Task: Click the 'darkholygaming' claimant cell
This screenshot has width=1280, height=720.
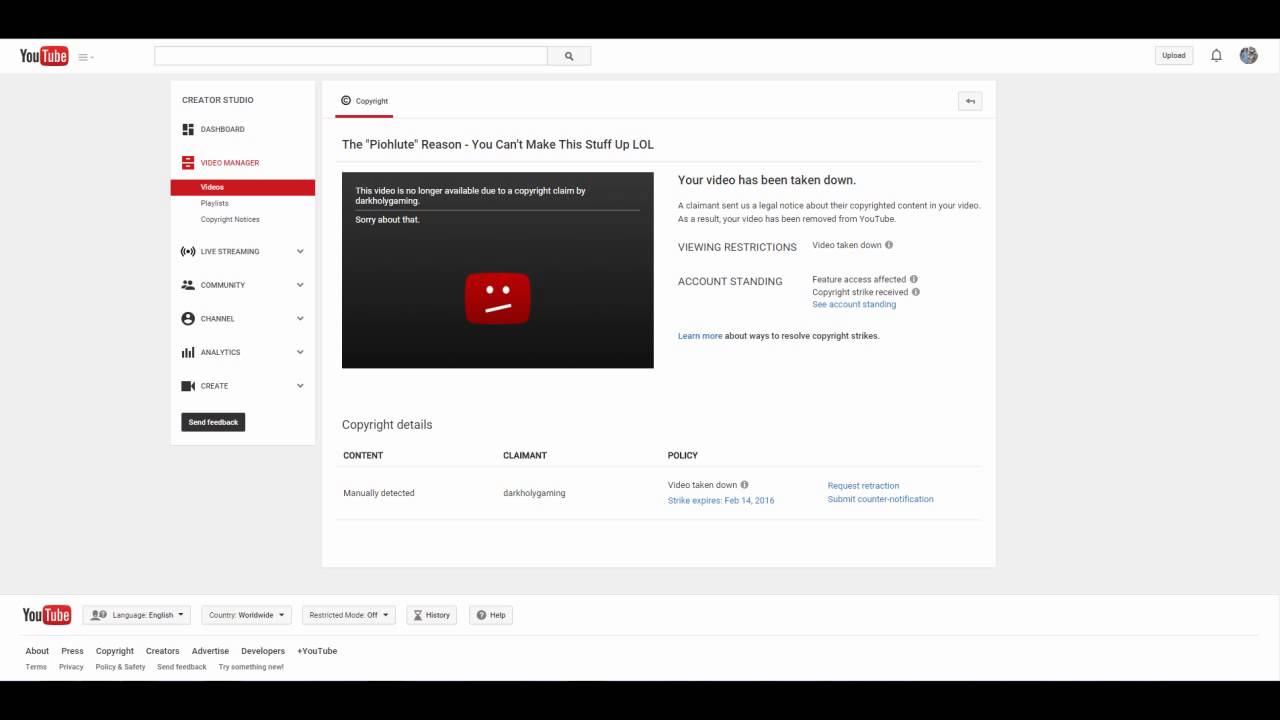Action: click(x=534, y=493)
